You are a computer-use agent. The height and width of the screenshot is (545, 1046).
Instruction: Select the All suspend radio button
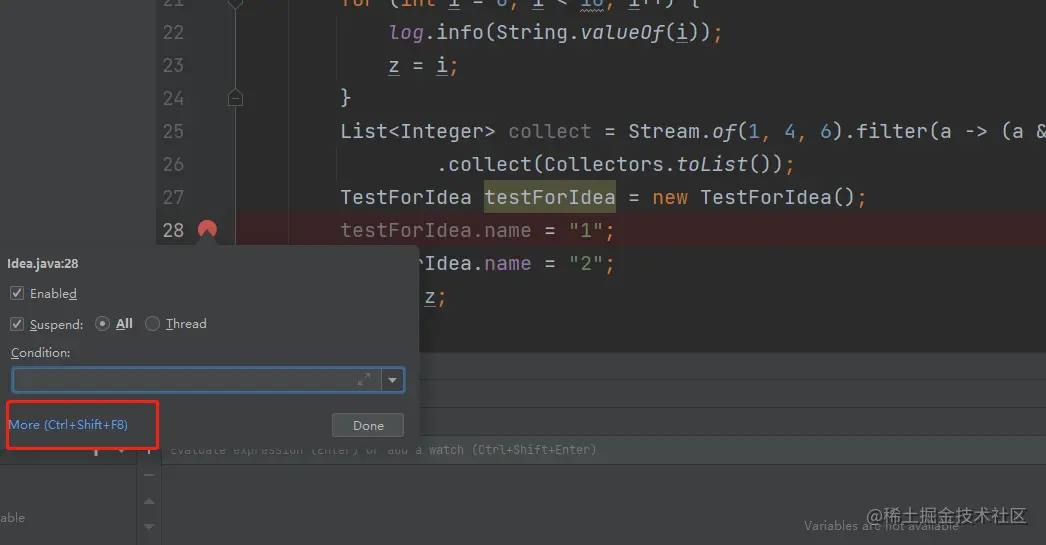pyautogui.click(x=102, y=324)
